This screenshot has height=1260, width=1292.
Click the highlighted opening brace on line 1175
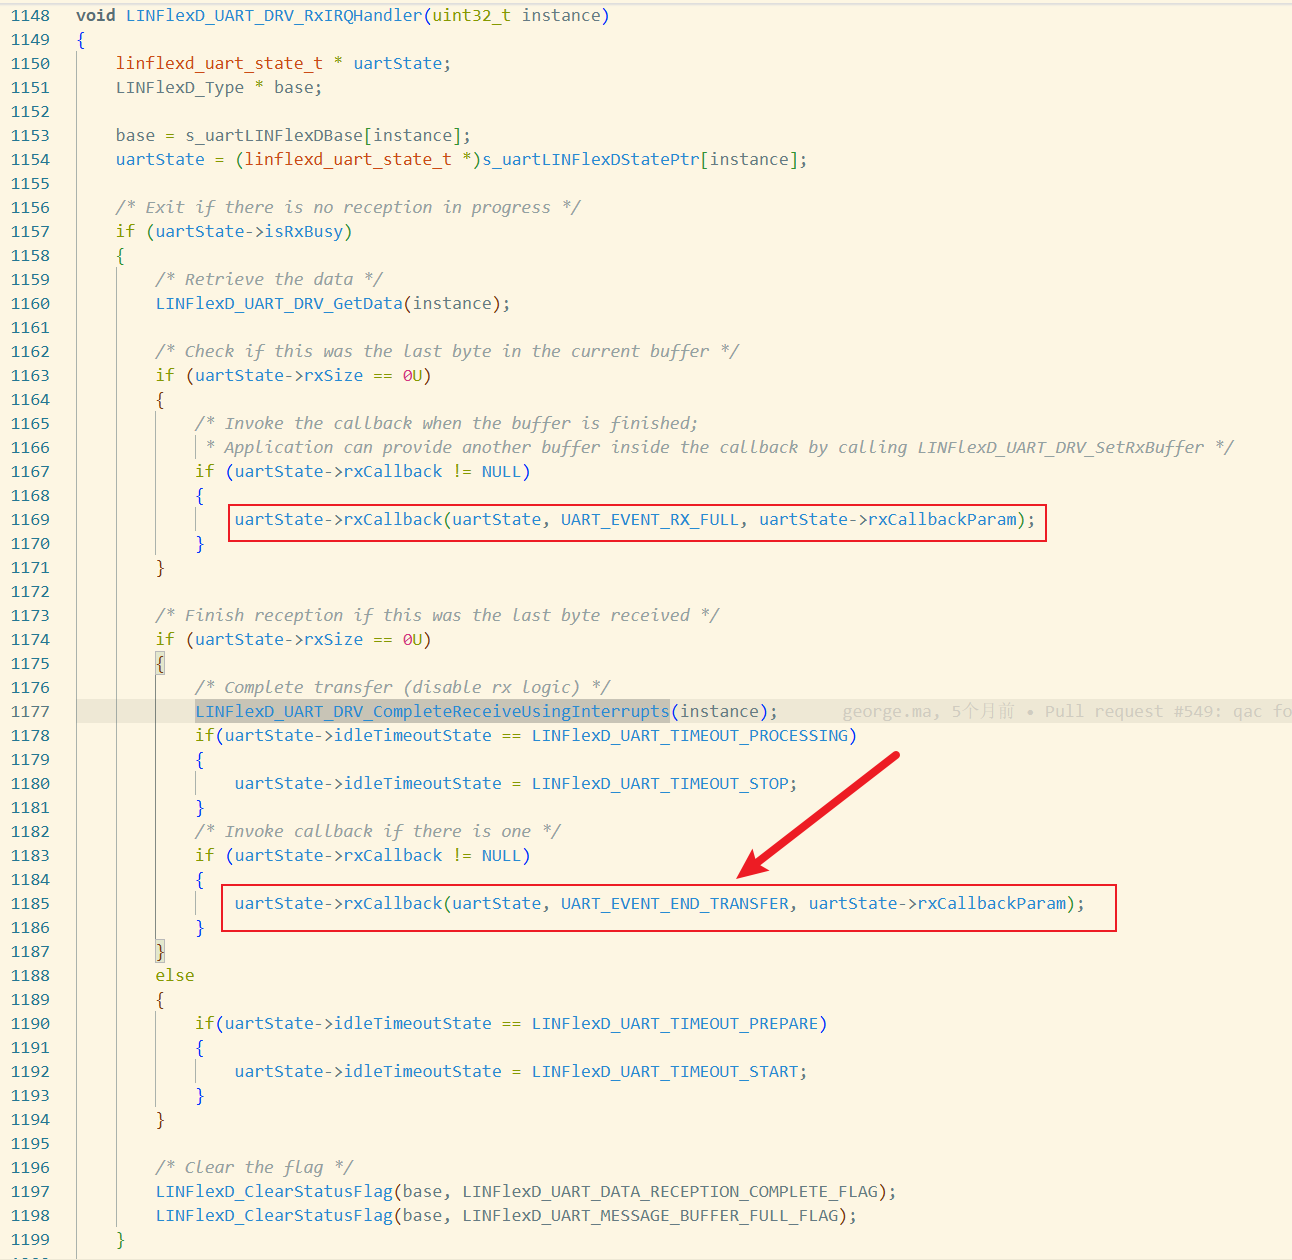(160, 663)
